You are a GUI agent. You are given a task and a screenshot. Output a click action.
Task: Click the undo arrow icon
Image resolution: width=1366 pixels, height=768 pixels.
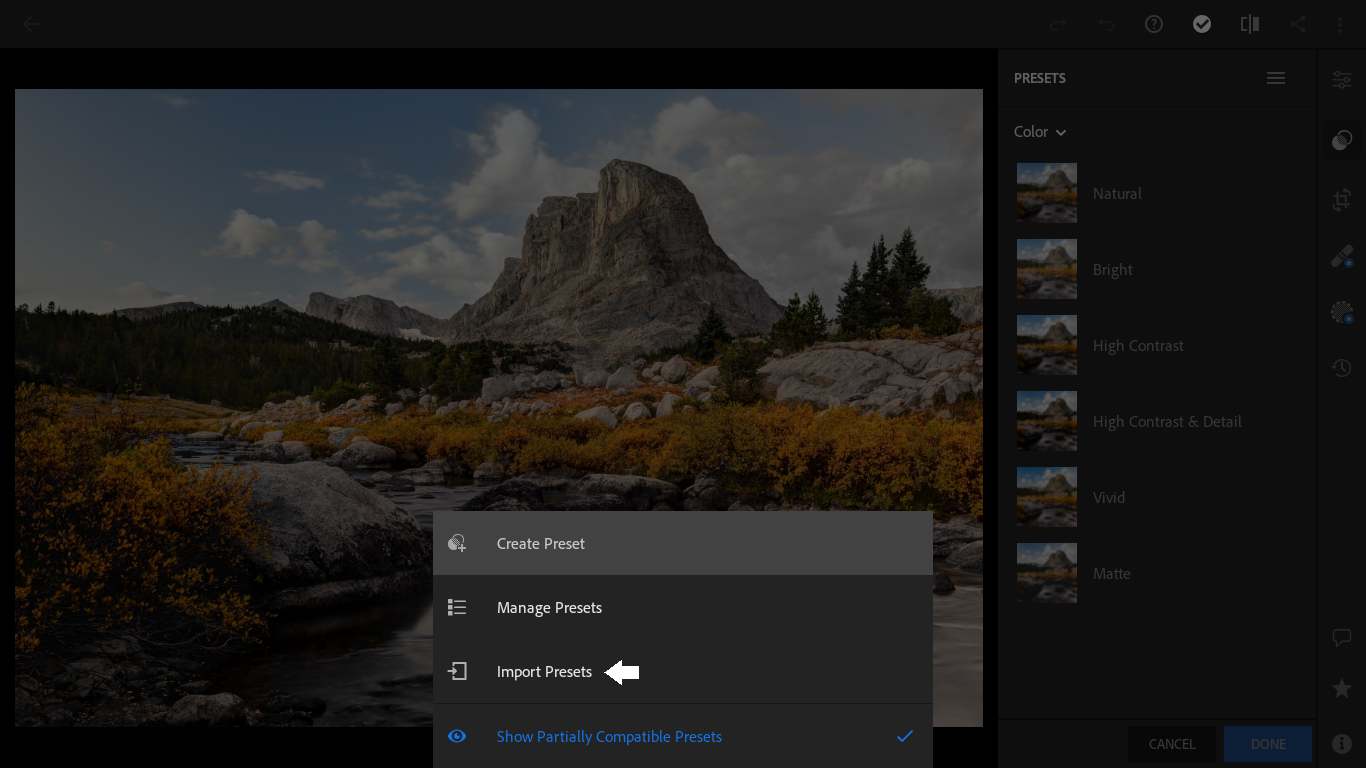tap(1106, 24)
